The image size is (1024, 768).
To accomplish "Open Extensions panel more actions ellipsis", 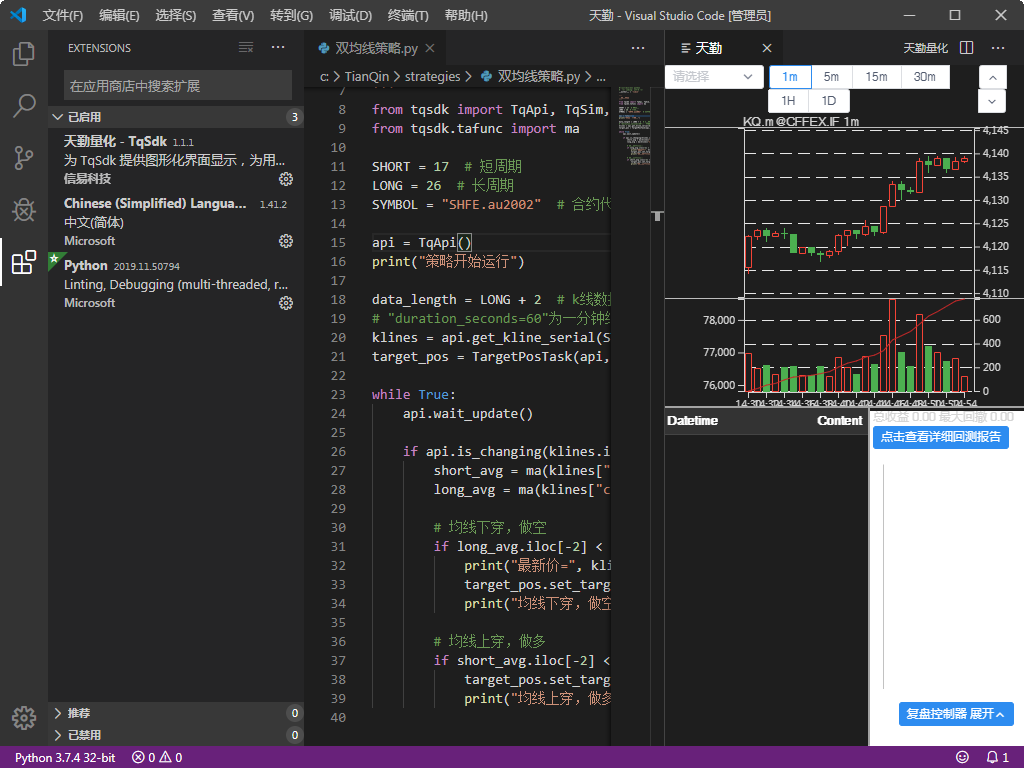I will coord(278,48).
